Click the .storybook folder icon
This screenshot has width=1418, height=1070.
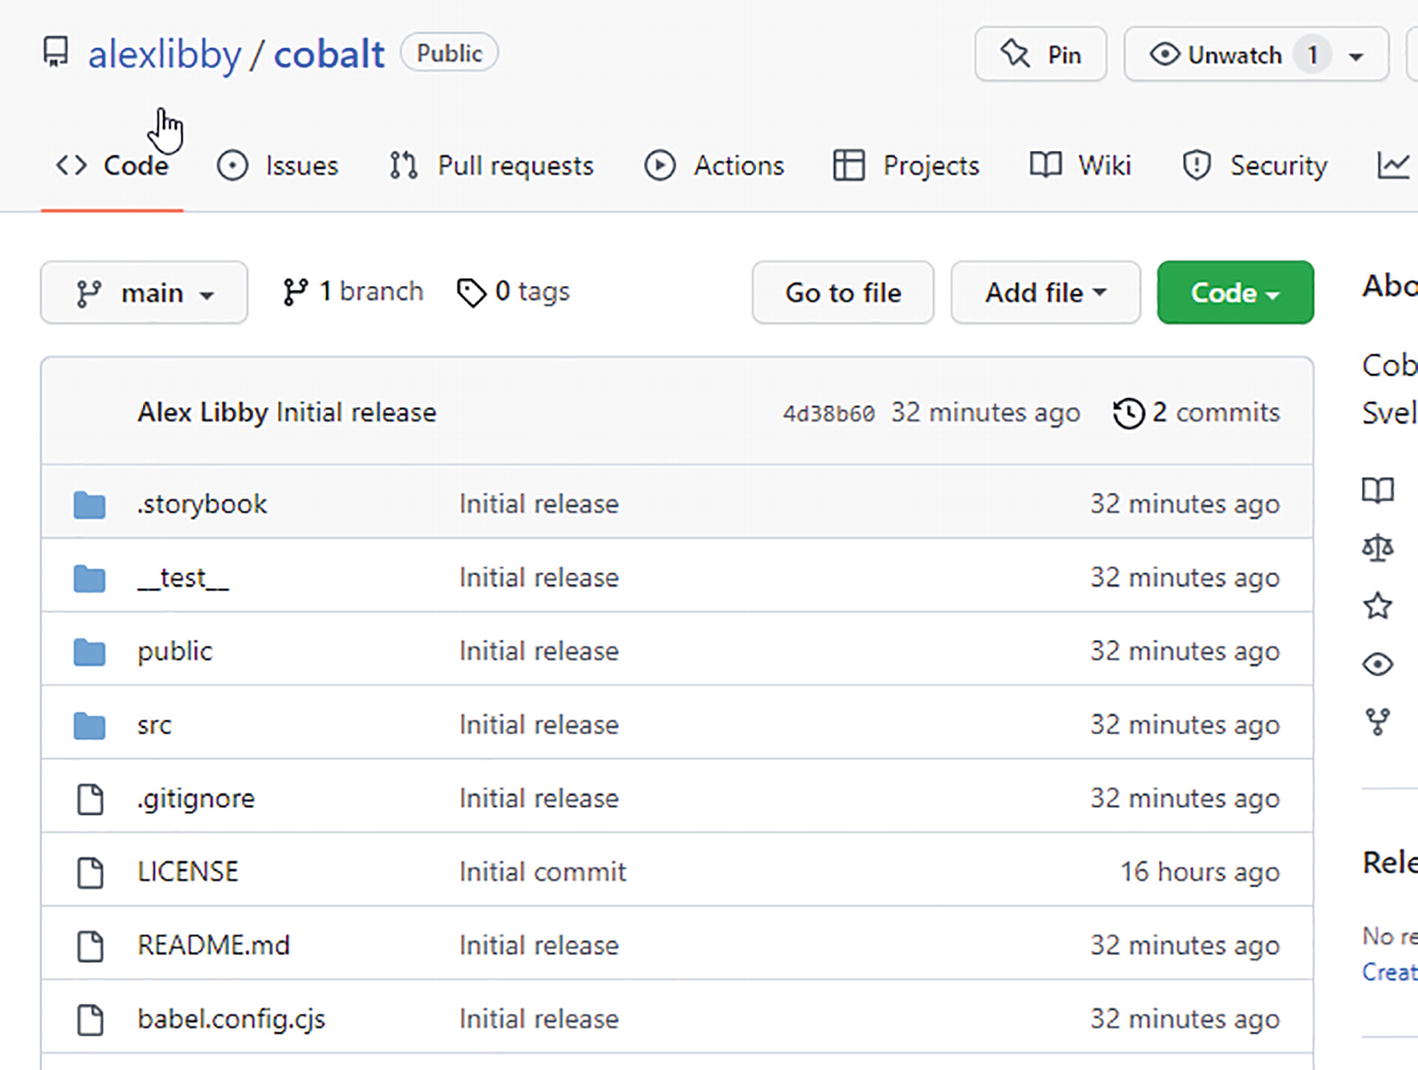pos(90,505)
